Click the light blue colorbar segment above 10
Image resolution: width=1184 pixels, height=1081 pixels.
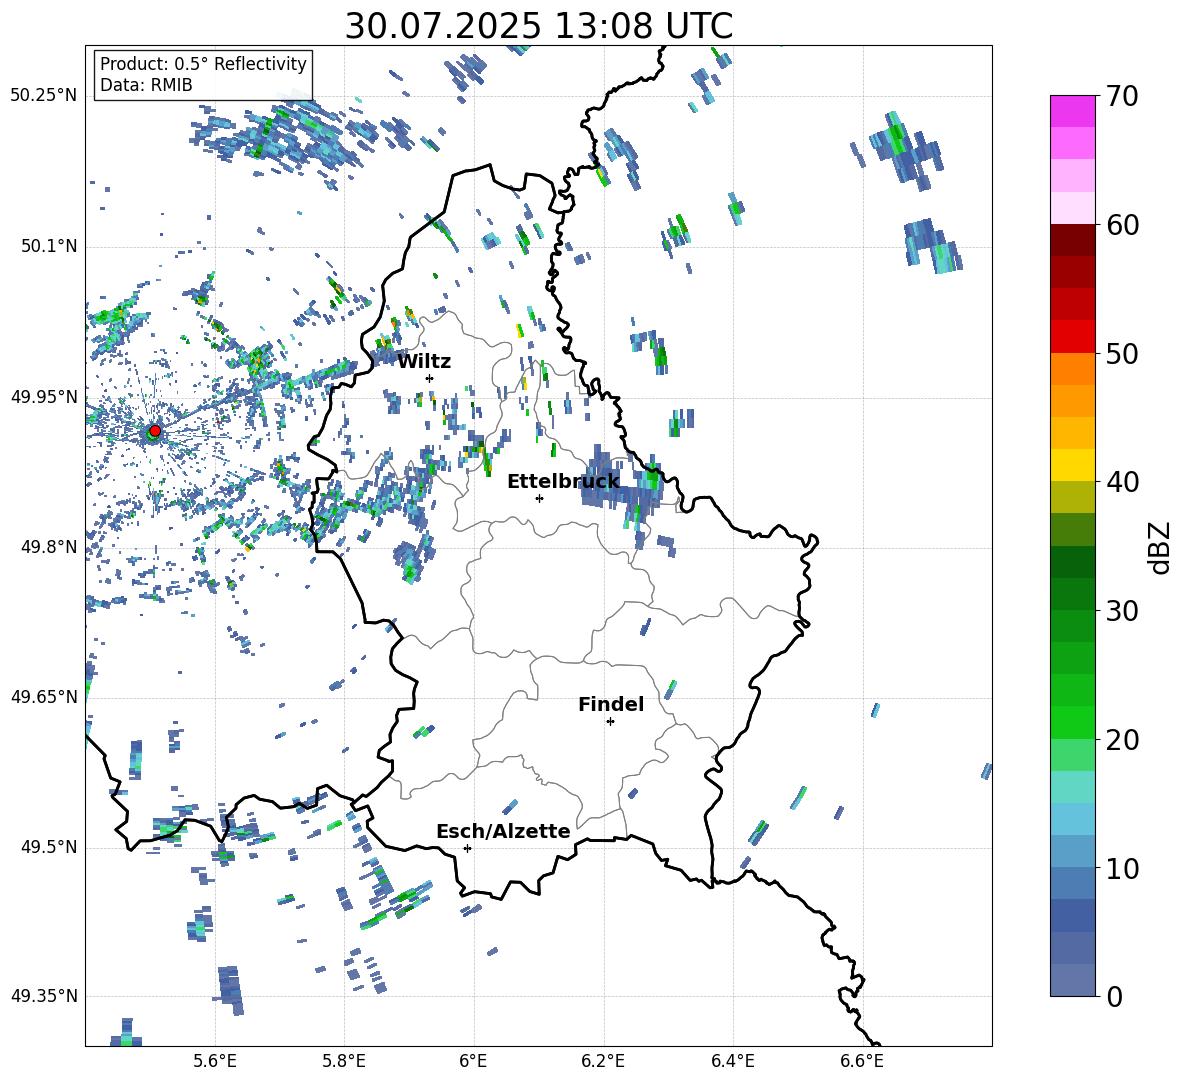(x=1072, y=819)
